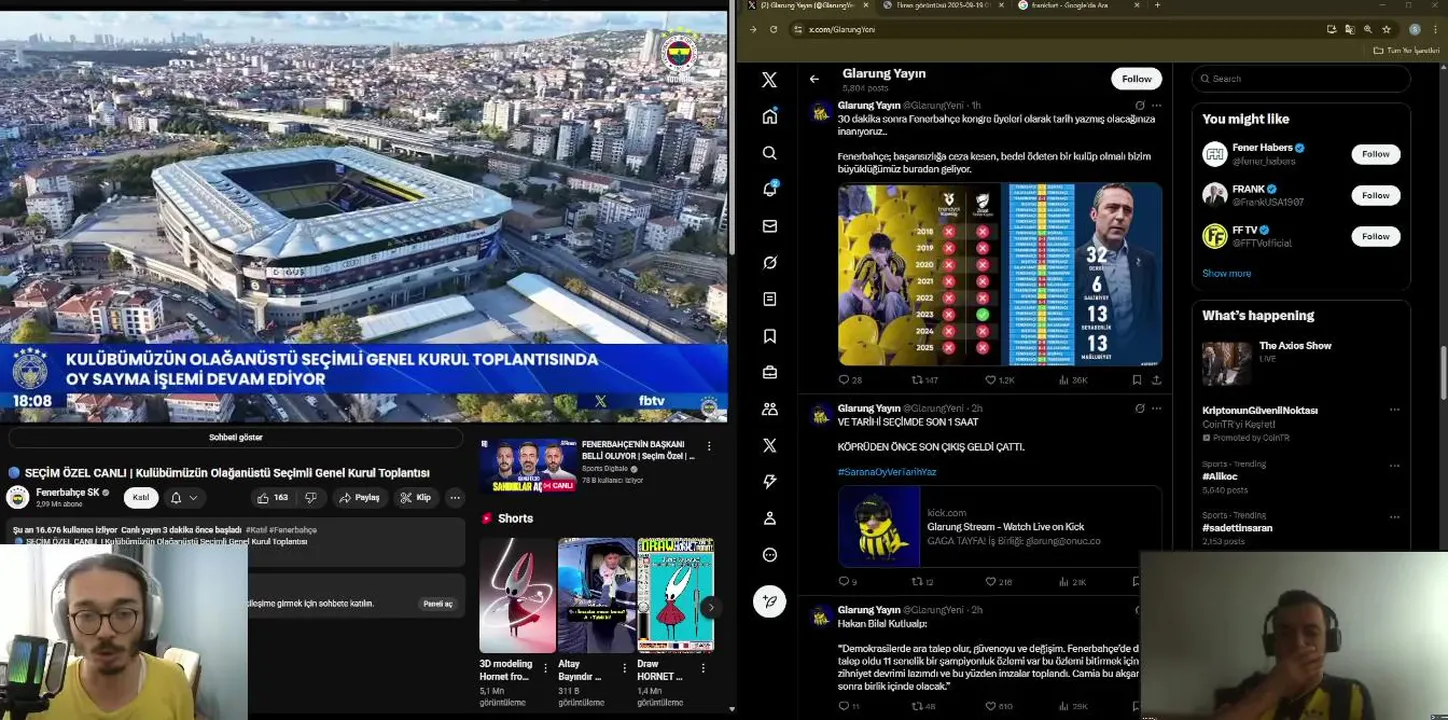Follow Glarung Yayın profile
Screen dimensions: 1448x720
(x=1136, y=79)
